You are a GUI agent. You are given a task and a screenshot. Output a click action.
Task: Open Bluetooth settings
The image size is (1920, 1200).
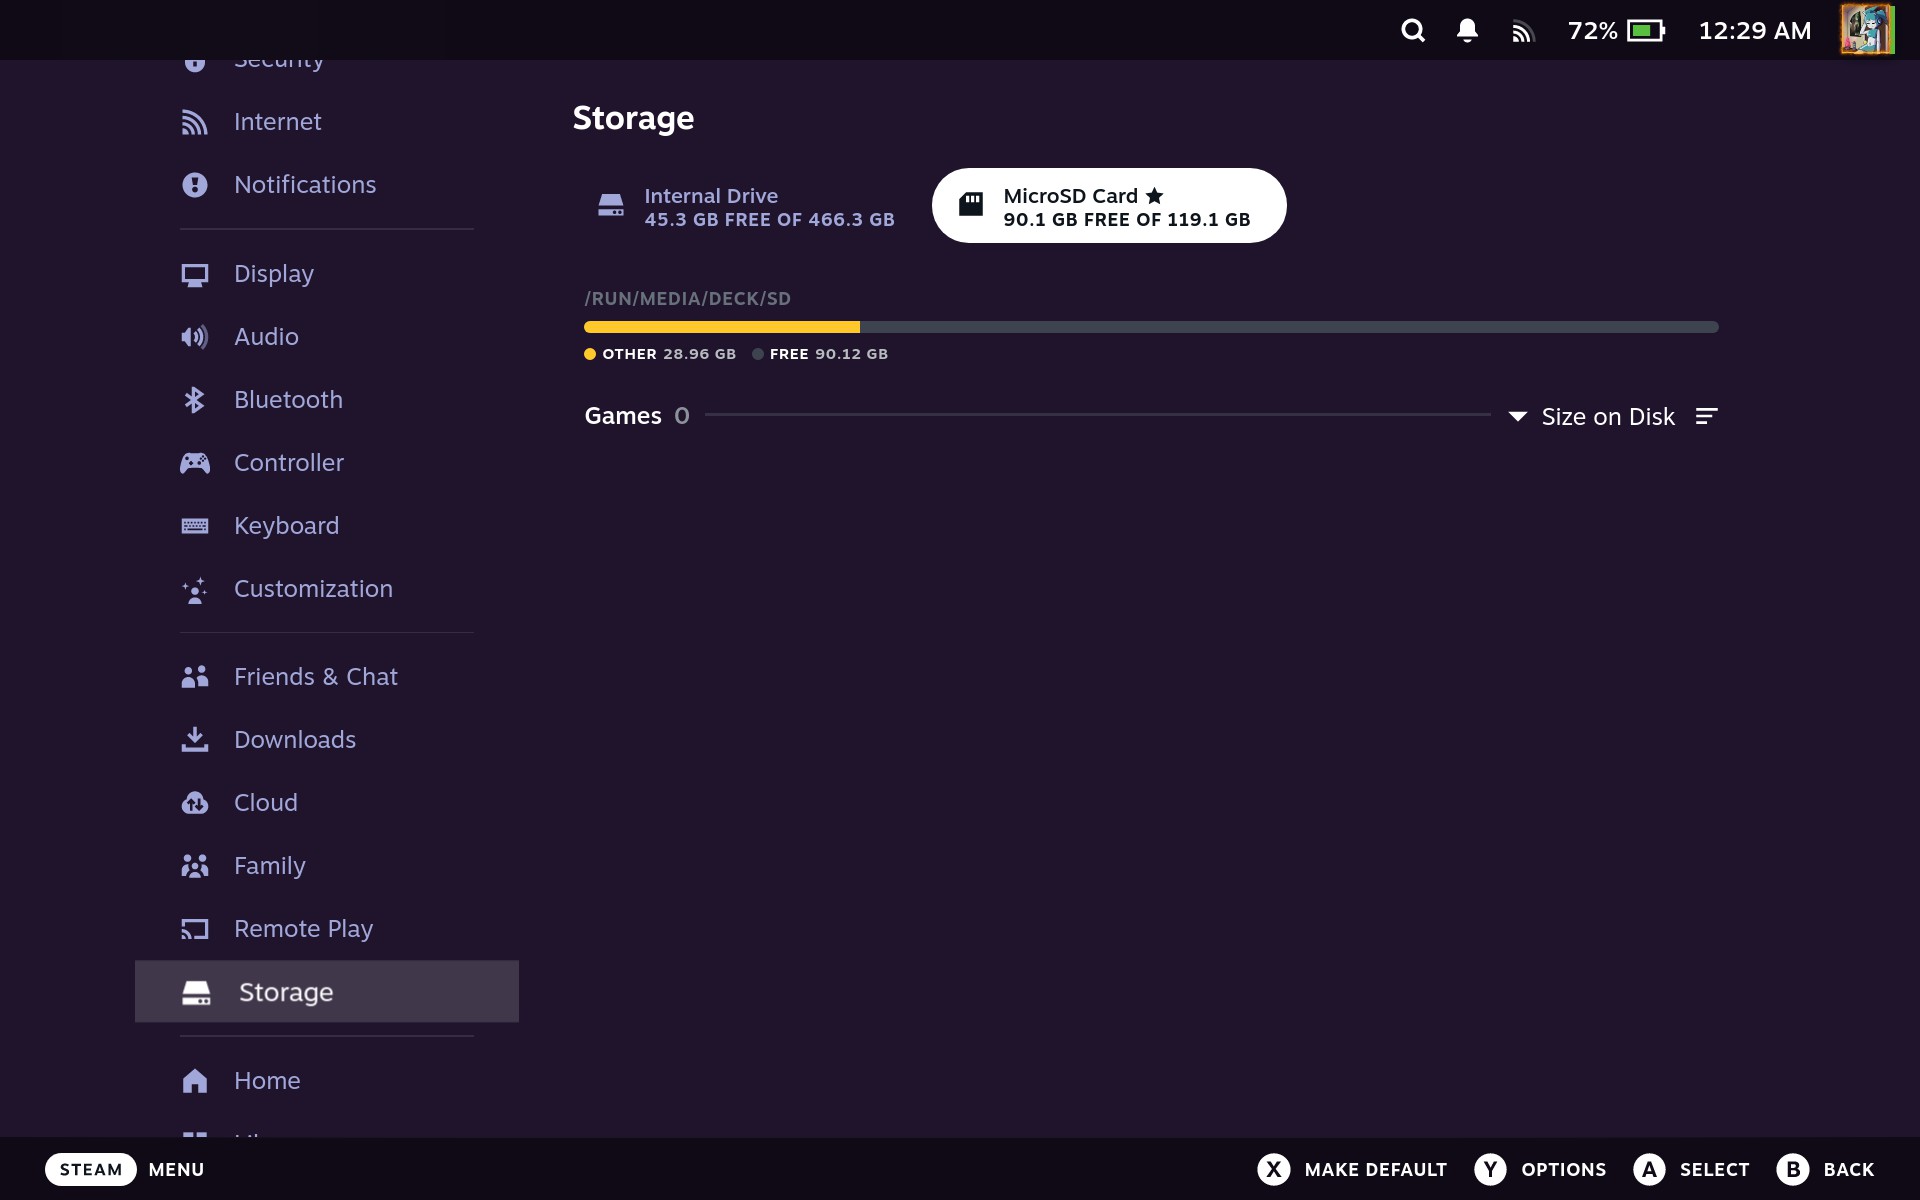(327, 400)
